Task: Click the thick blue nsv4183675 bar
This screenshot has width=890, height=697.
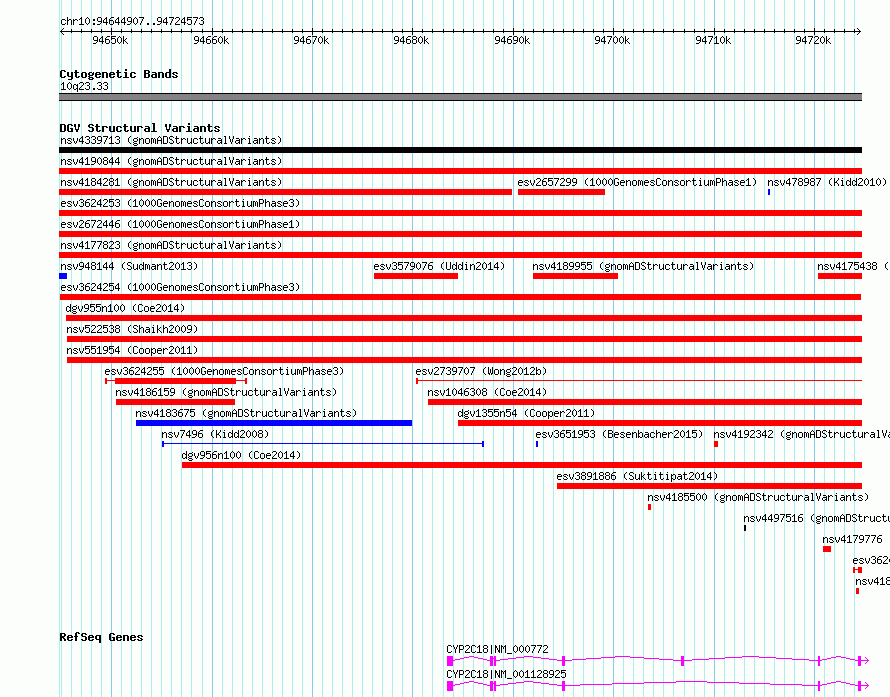Action: (274, 423)
